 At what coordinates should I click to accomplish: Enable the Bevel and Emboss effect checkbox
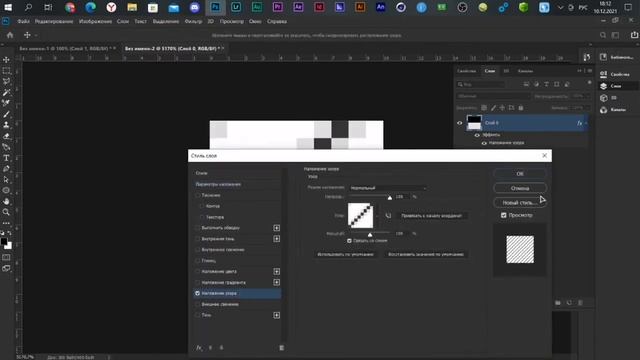[x=198, y=196]
